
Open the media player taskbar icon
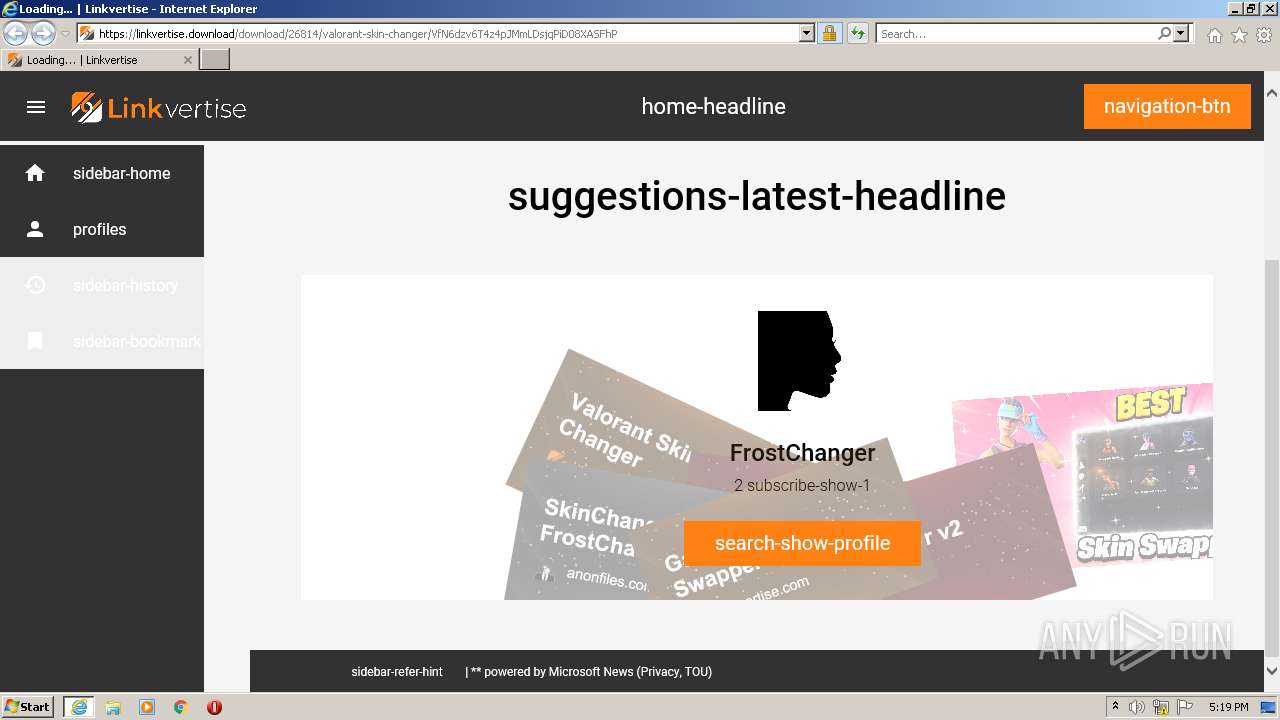pyautogui.click(x=147, y=707)
